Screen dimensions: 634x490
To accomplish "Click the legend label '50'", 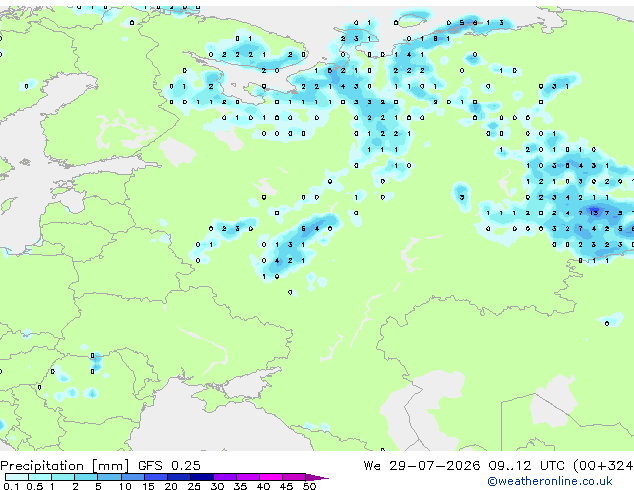I will pyautogui.click(x=309, y=486).
